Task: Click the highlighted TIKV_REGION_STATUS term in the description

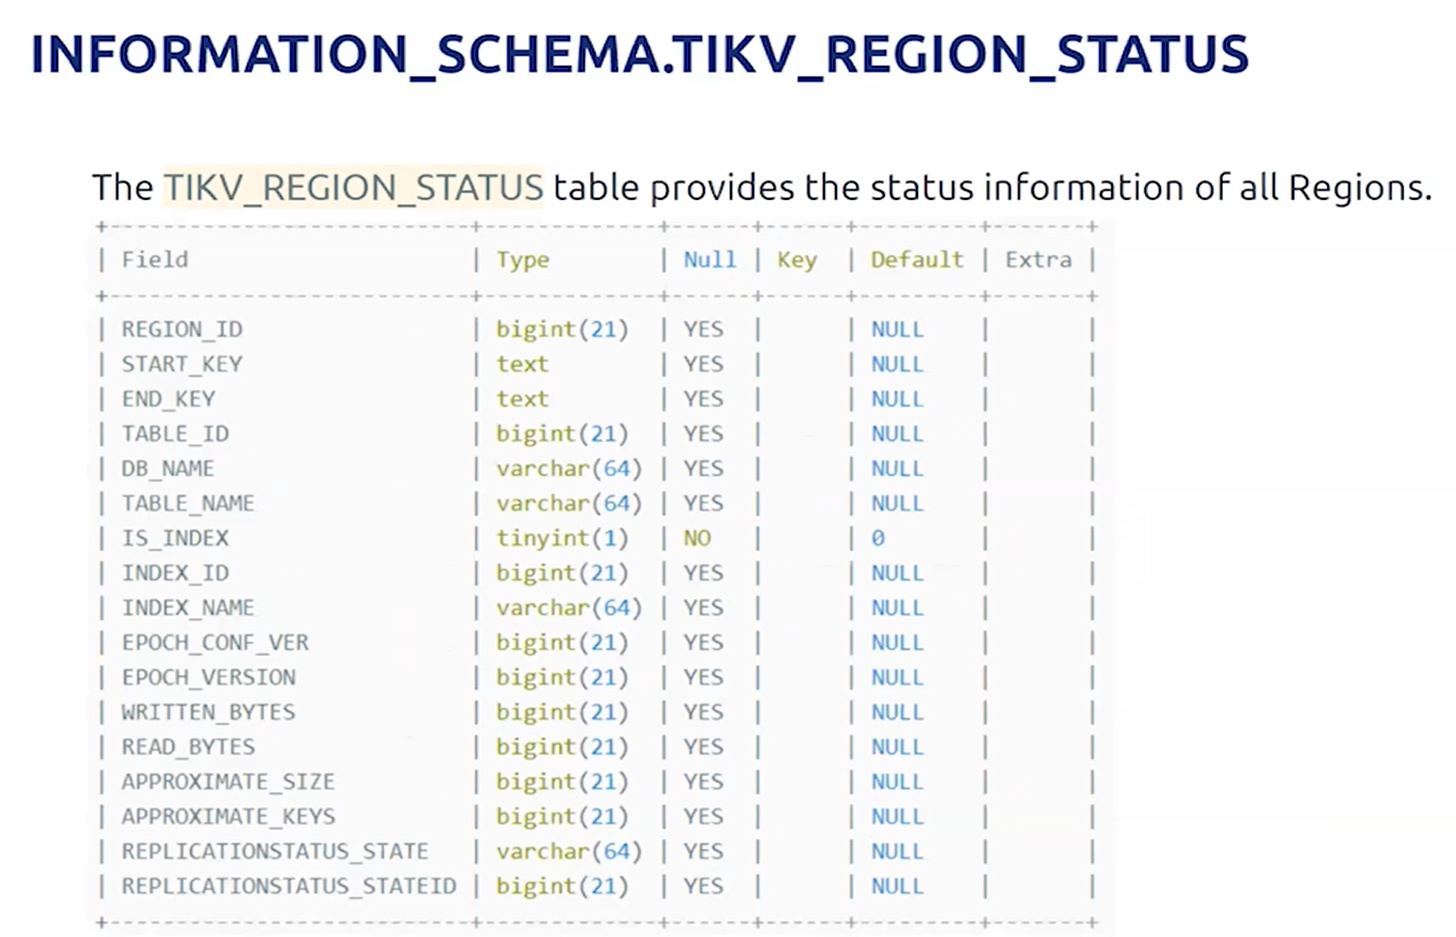Action: point(353,188)
